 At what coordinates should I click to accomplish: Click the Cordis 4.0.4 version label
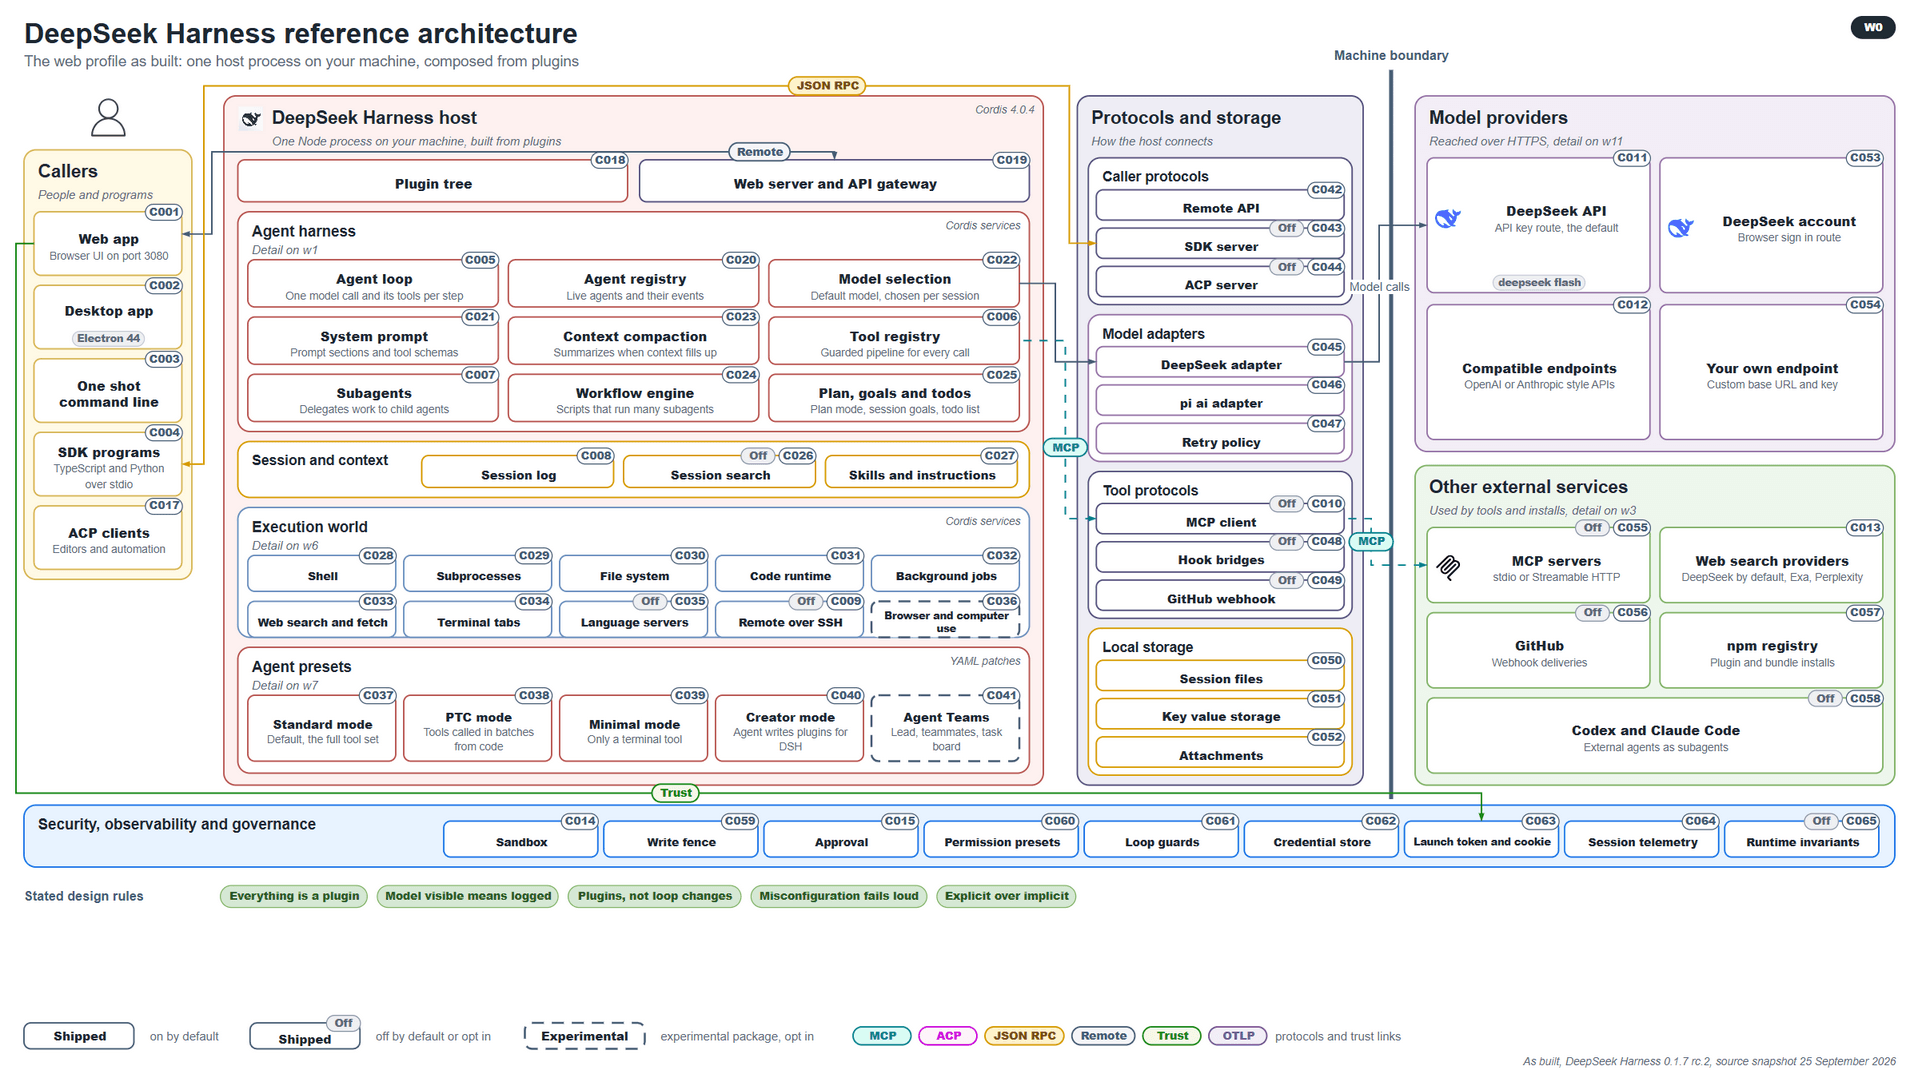point(1004,110)
